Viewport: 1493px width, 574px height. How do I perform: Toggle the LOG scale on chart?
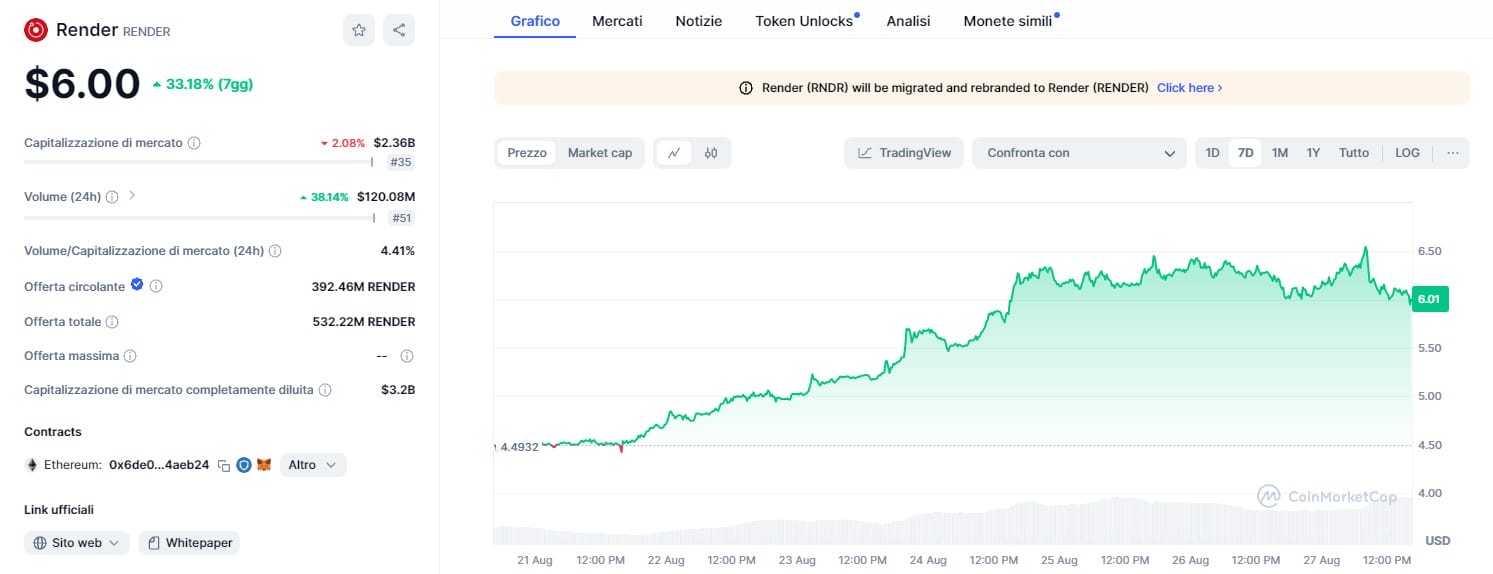tap(1407, 153)
